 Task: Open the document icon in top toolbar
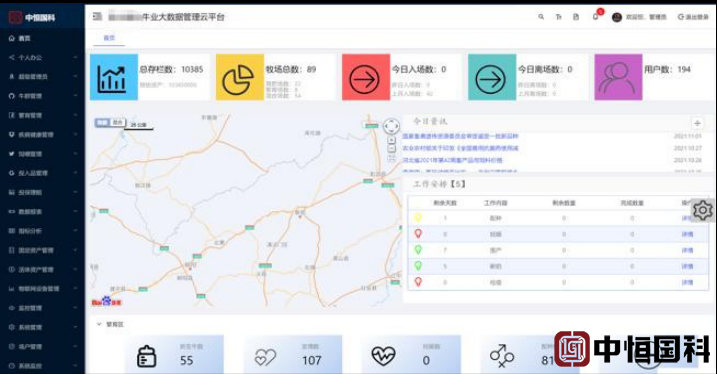click(x=576, y=17)
